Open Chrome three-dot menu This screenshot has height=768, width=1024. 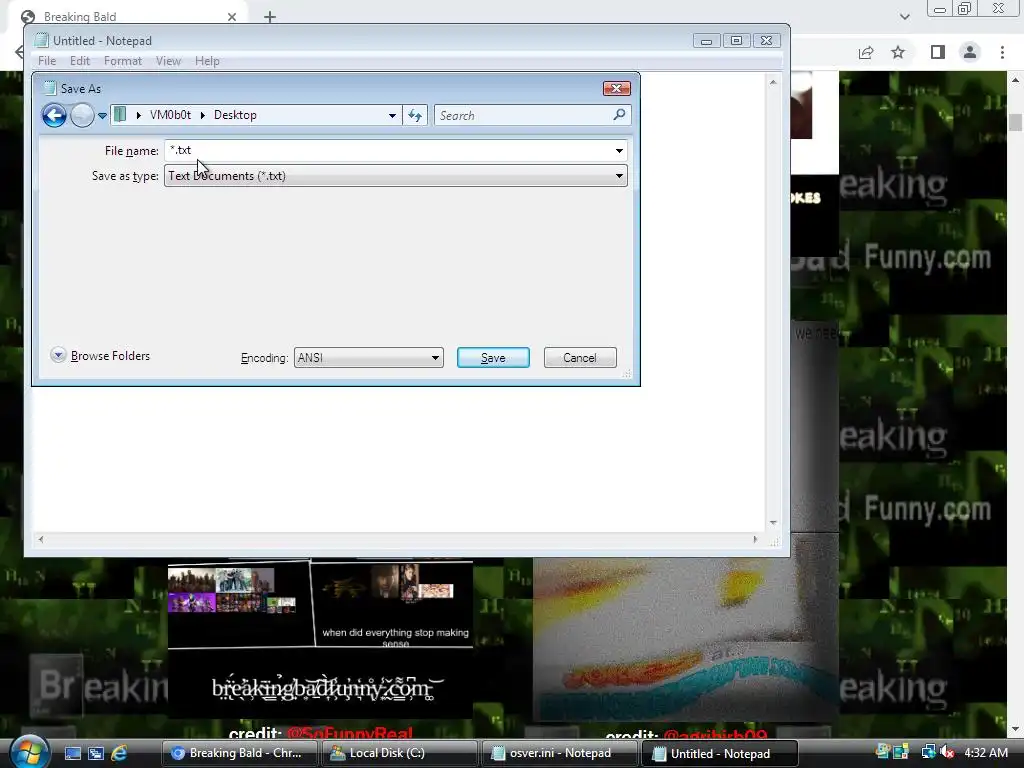pyautogui.click(x=1002, y=52)
